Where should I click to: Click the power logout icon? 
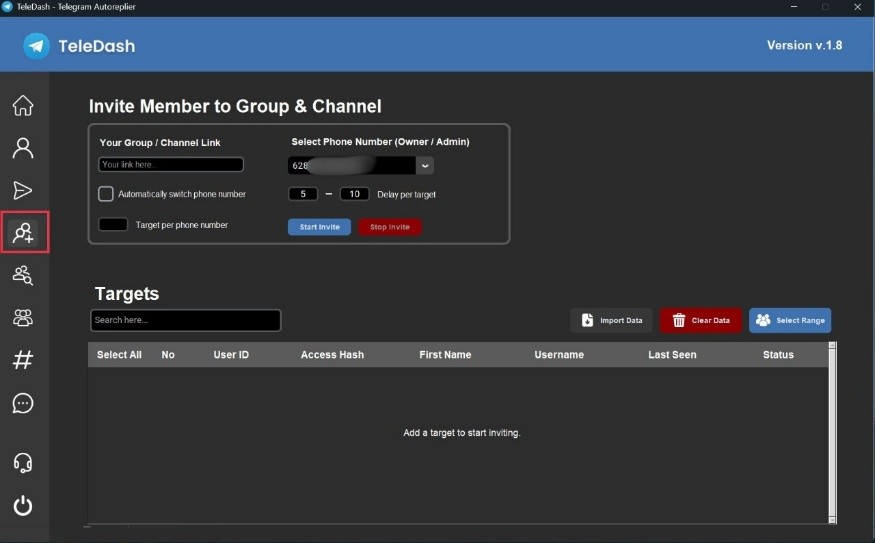(x=23, y=506)
